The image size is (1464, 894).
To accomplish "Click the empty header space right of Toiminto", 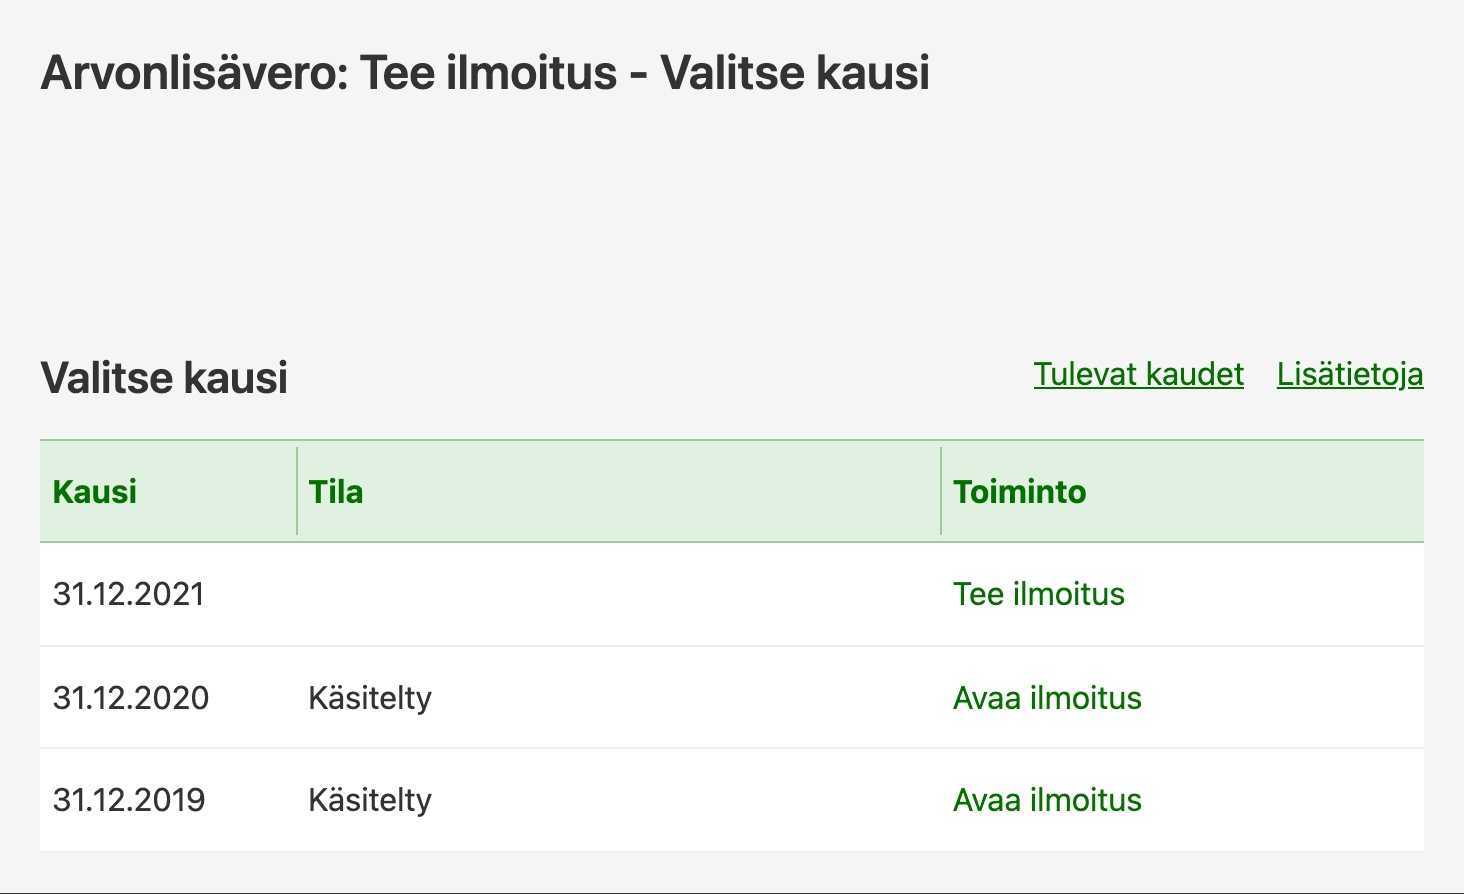I will tap(1260, 492).
